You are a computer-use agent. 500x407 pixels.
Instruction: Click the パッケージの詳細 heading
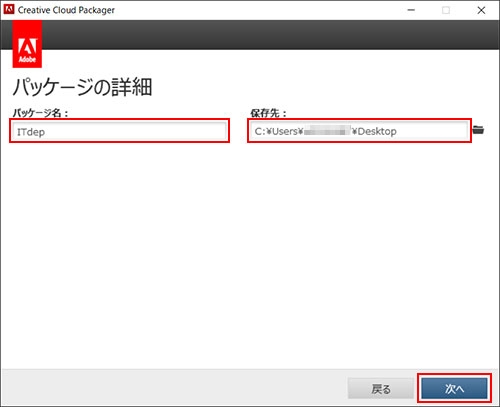(82, 87)
